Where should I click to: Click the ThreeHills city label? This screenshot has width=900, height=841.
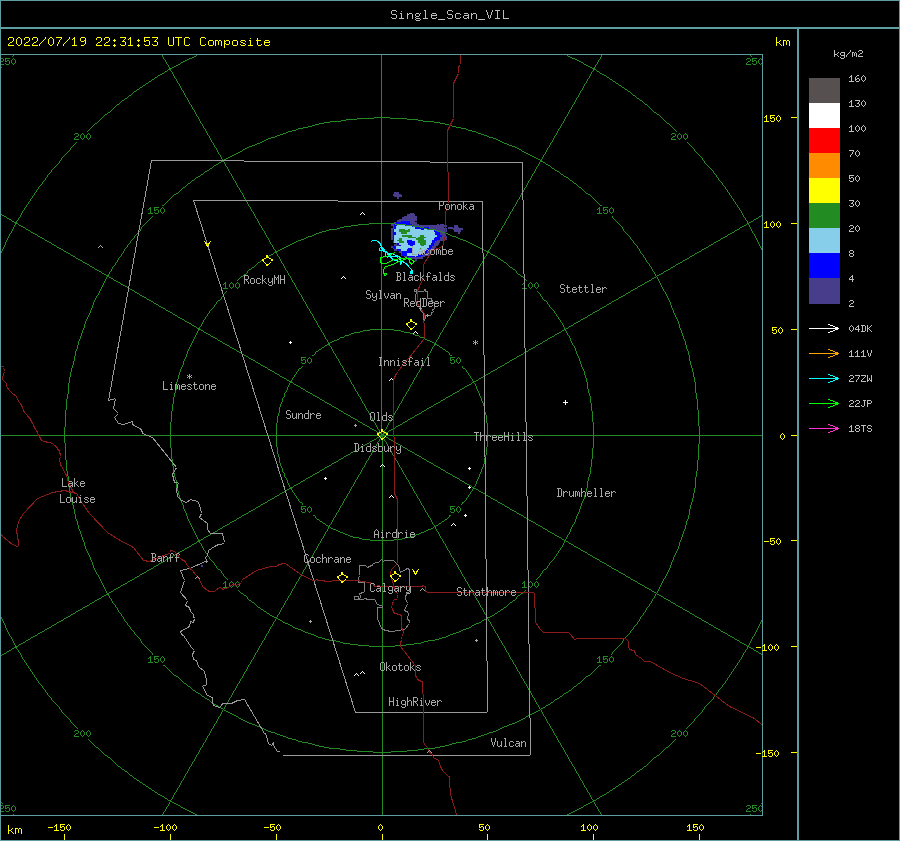503,437
